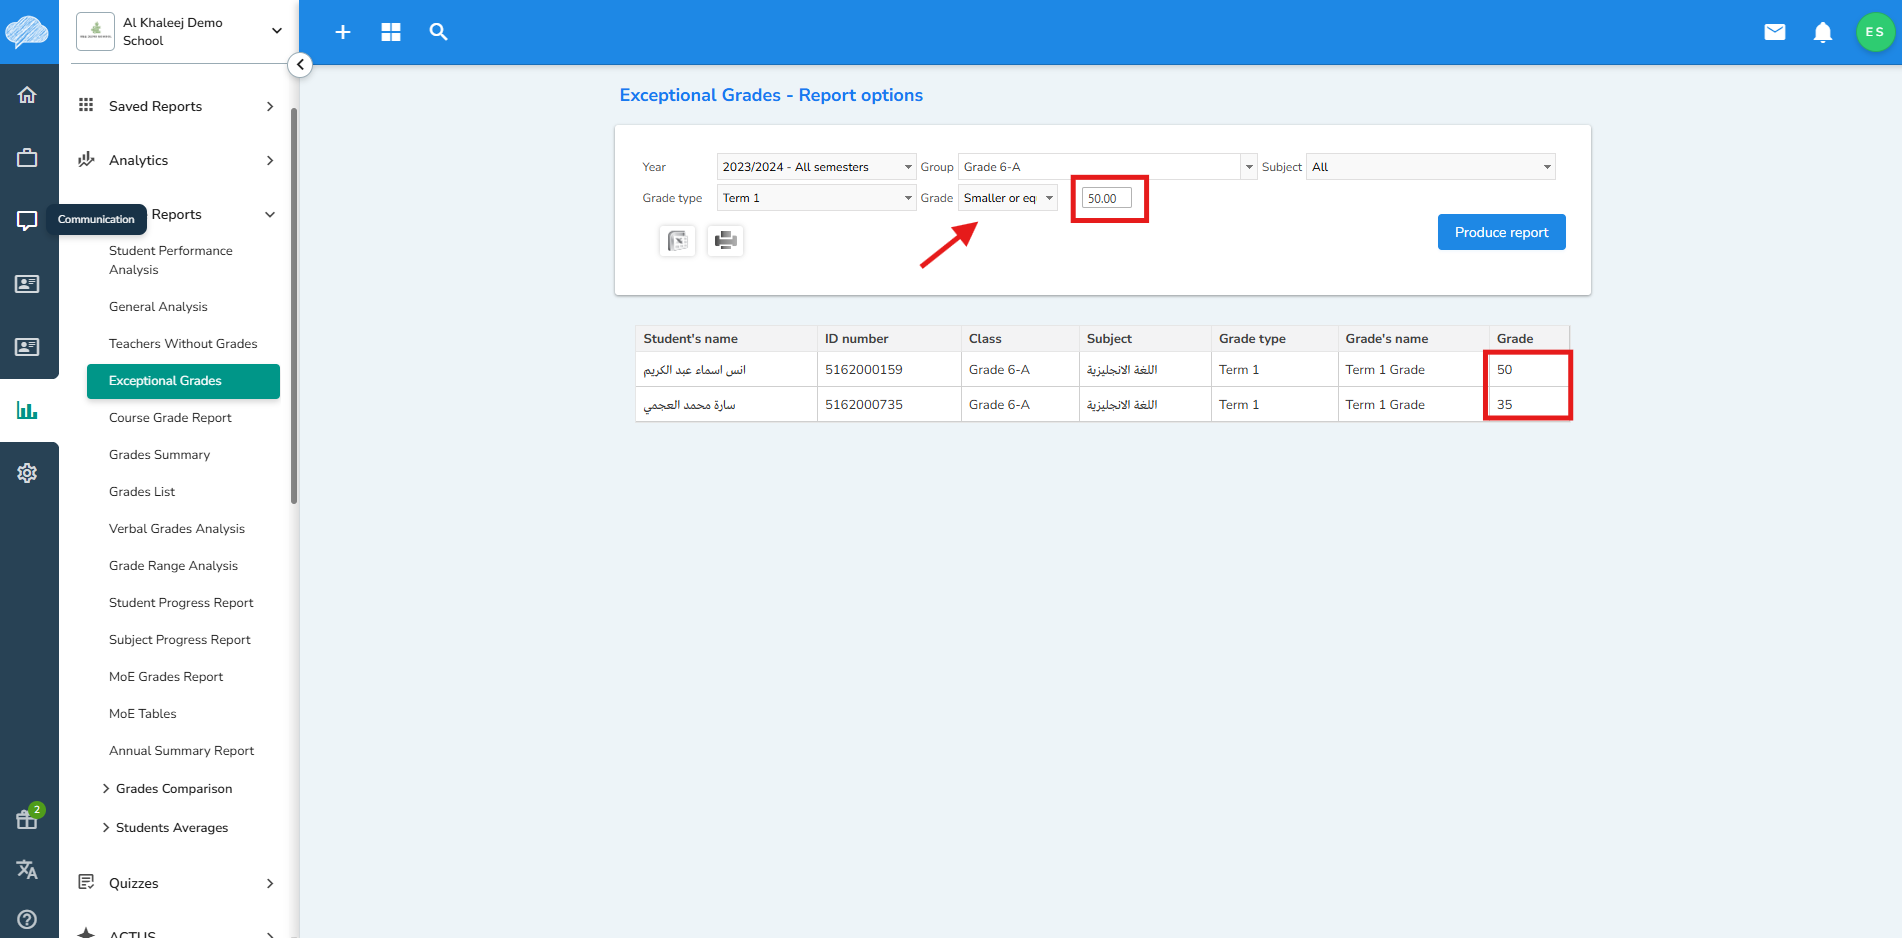Open the ES user avatar
Image resolution: width=1902 pixels, height=938 pixels.
click(1875, 32)
